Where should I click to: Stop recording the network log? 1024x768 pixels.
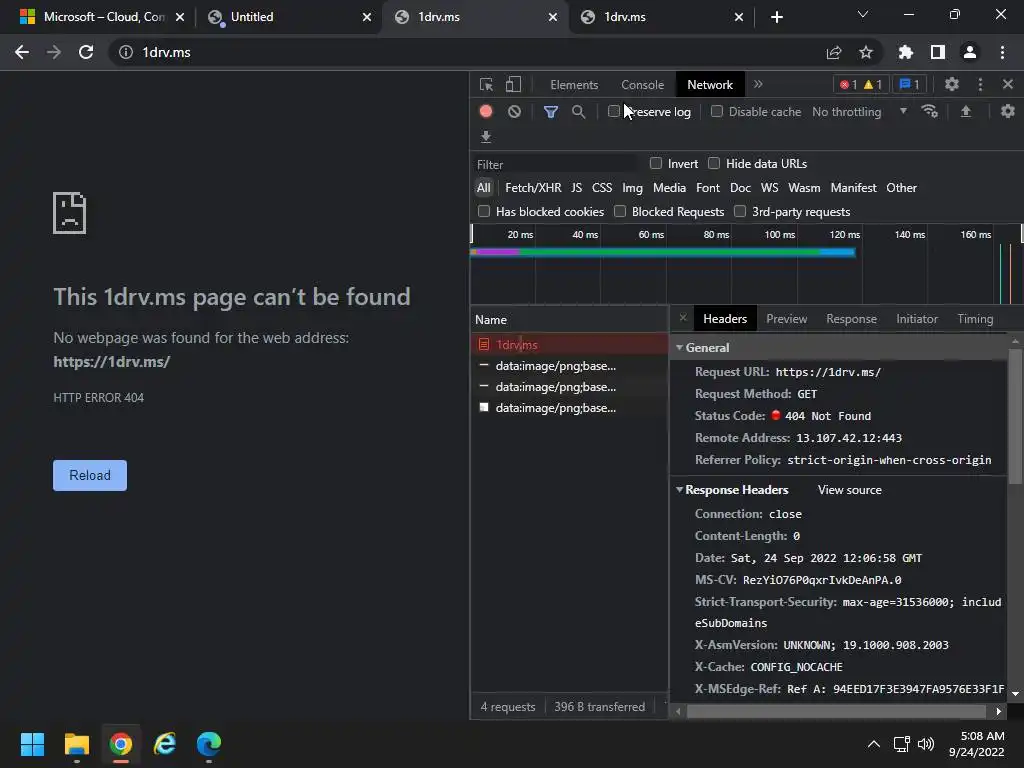click(486, 112)
